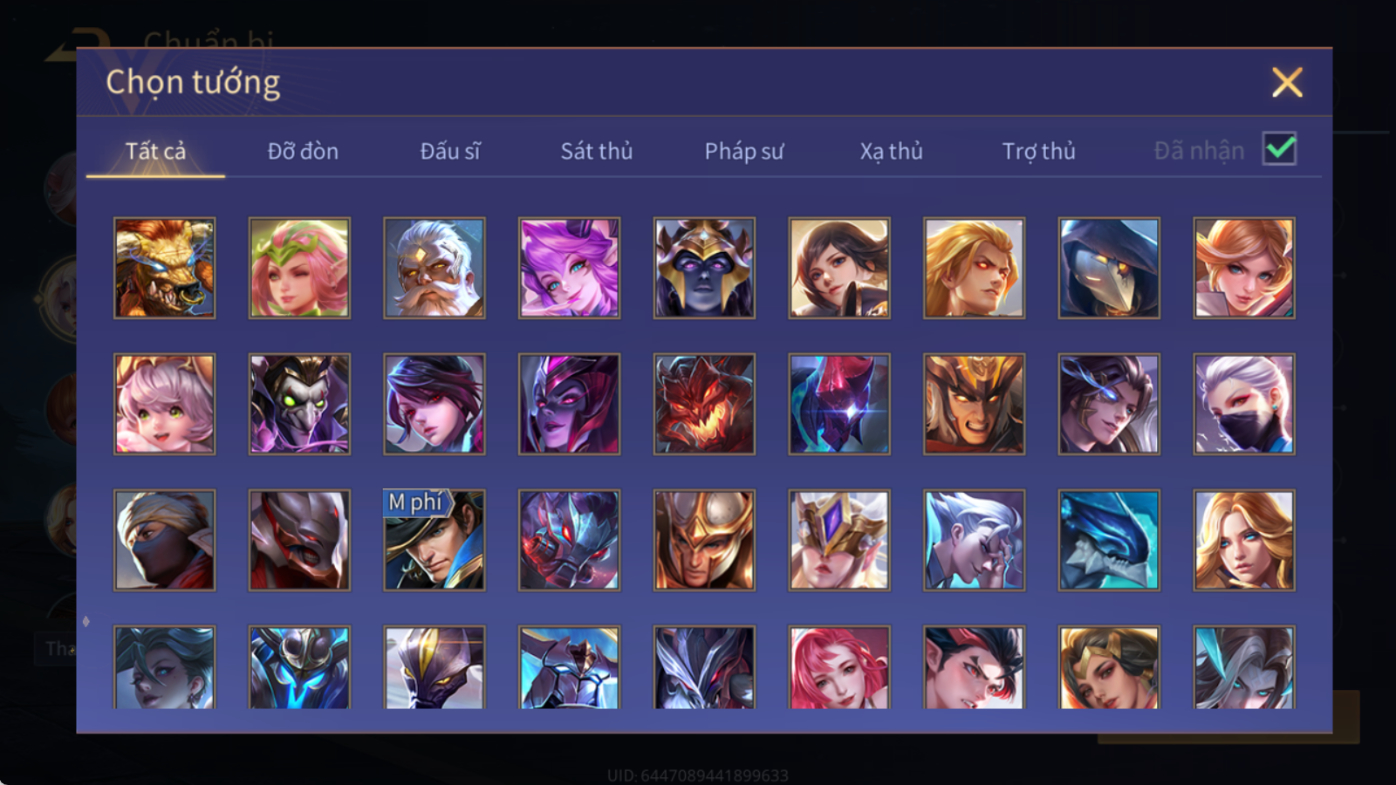This screenshot has height=785, width=1396.
Task: Select the red flaming demon hero
Action: (x=704, y=404)
